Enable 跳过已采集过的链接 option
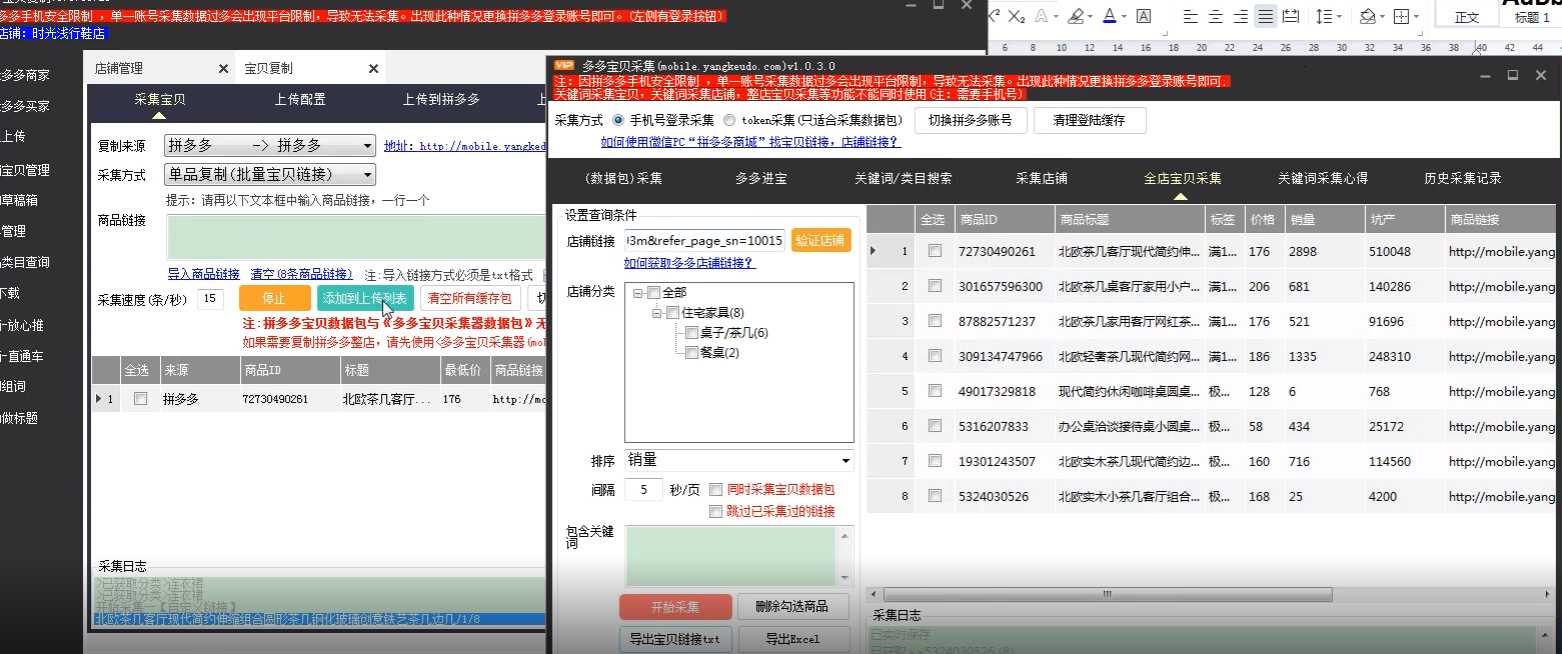This screenshot has width=1562, height=654. (715, 511)
